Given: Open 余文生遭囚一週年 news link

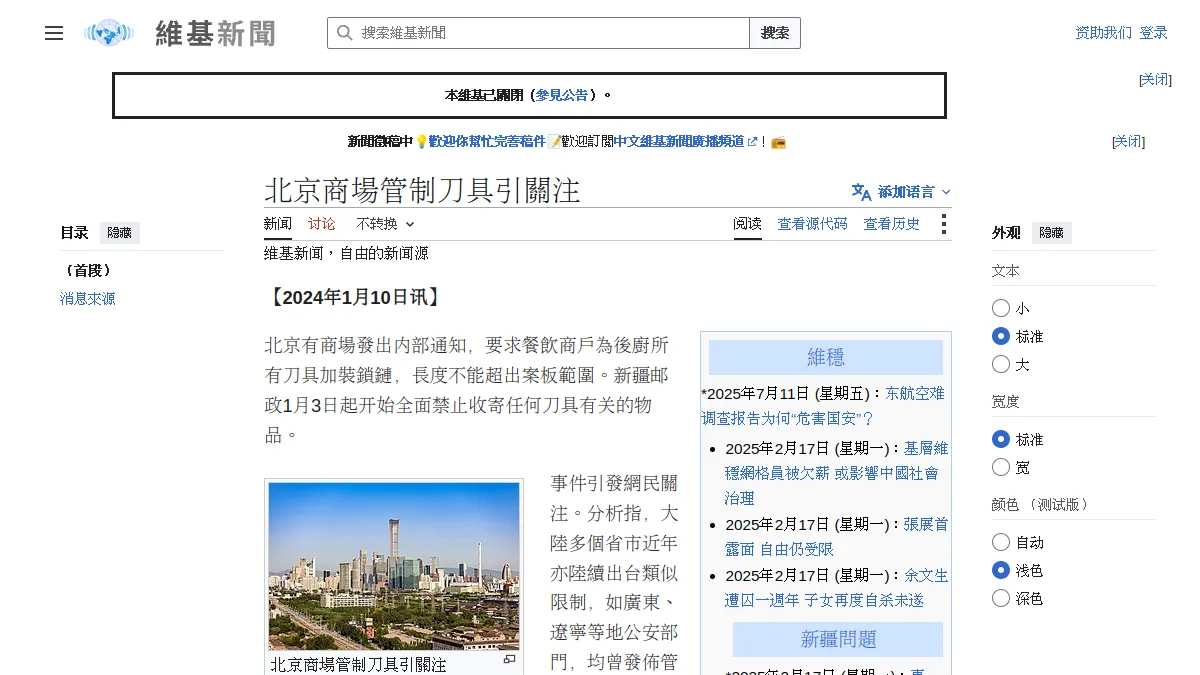Looking at the screenshot, I should [x=837, y=587].
